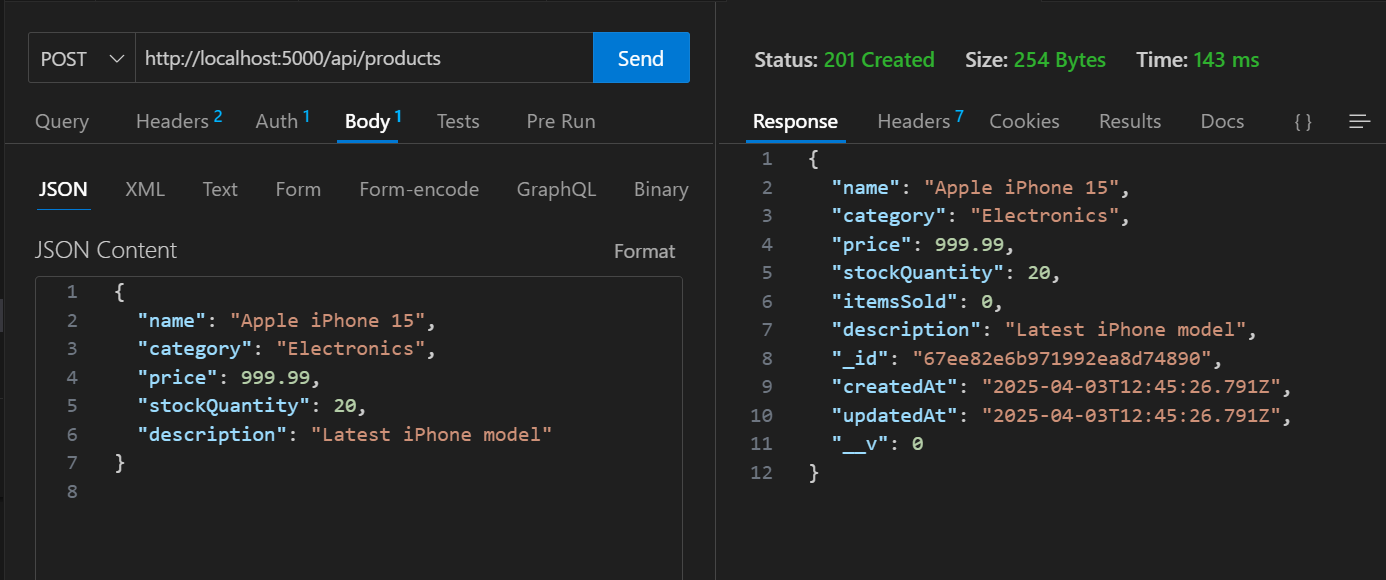Click the "createdAt" timestamp value in the response
The height and width of the screenshot is (580, 1386).
click(1131, 386)
